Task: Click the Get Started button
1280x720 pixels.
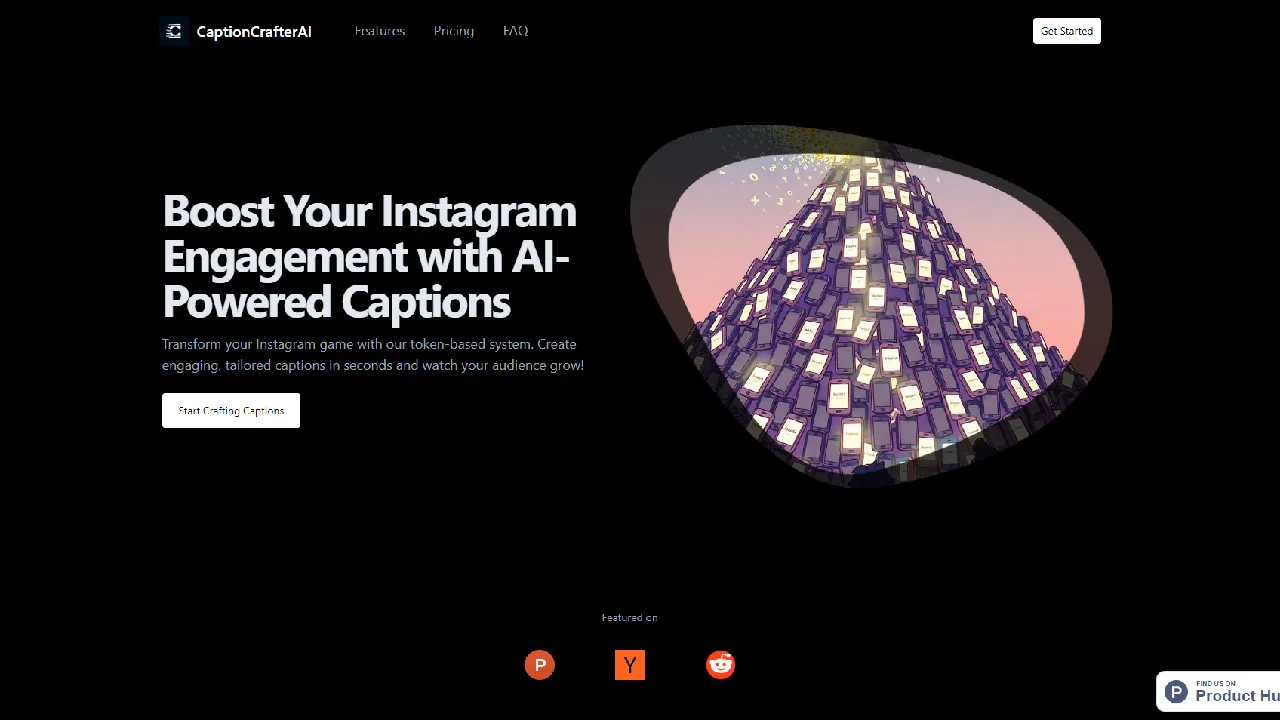Action: pos(1067,31)
